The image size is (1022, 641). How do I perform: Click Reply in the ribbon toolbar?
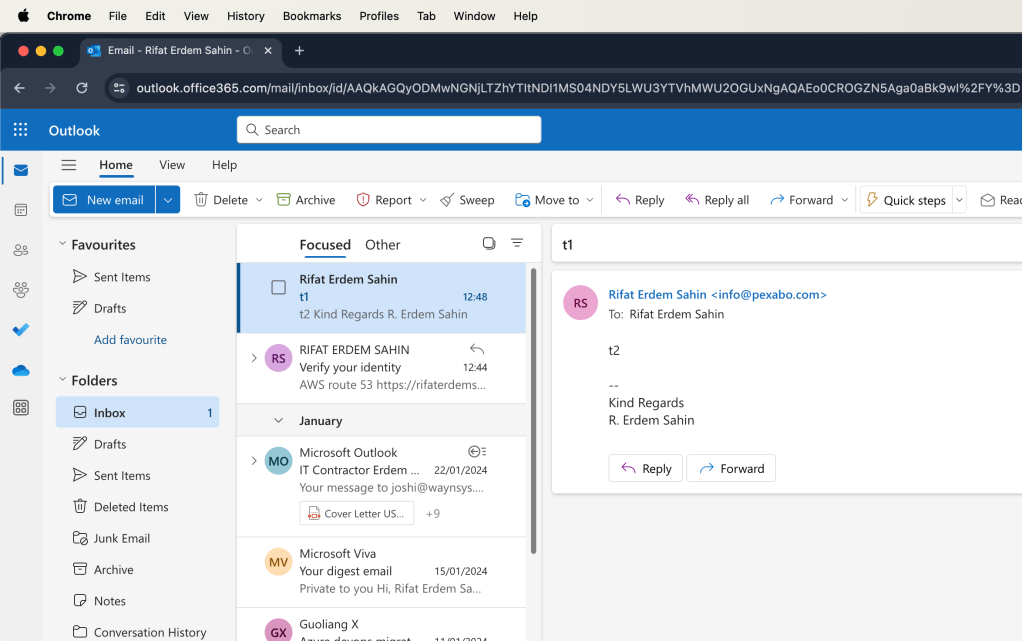click(639, 200)
